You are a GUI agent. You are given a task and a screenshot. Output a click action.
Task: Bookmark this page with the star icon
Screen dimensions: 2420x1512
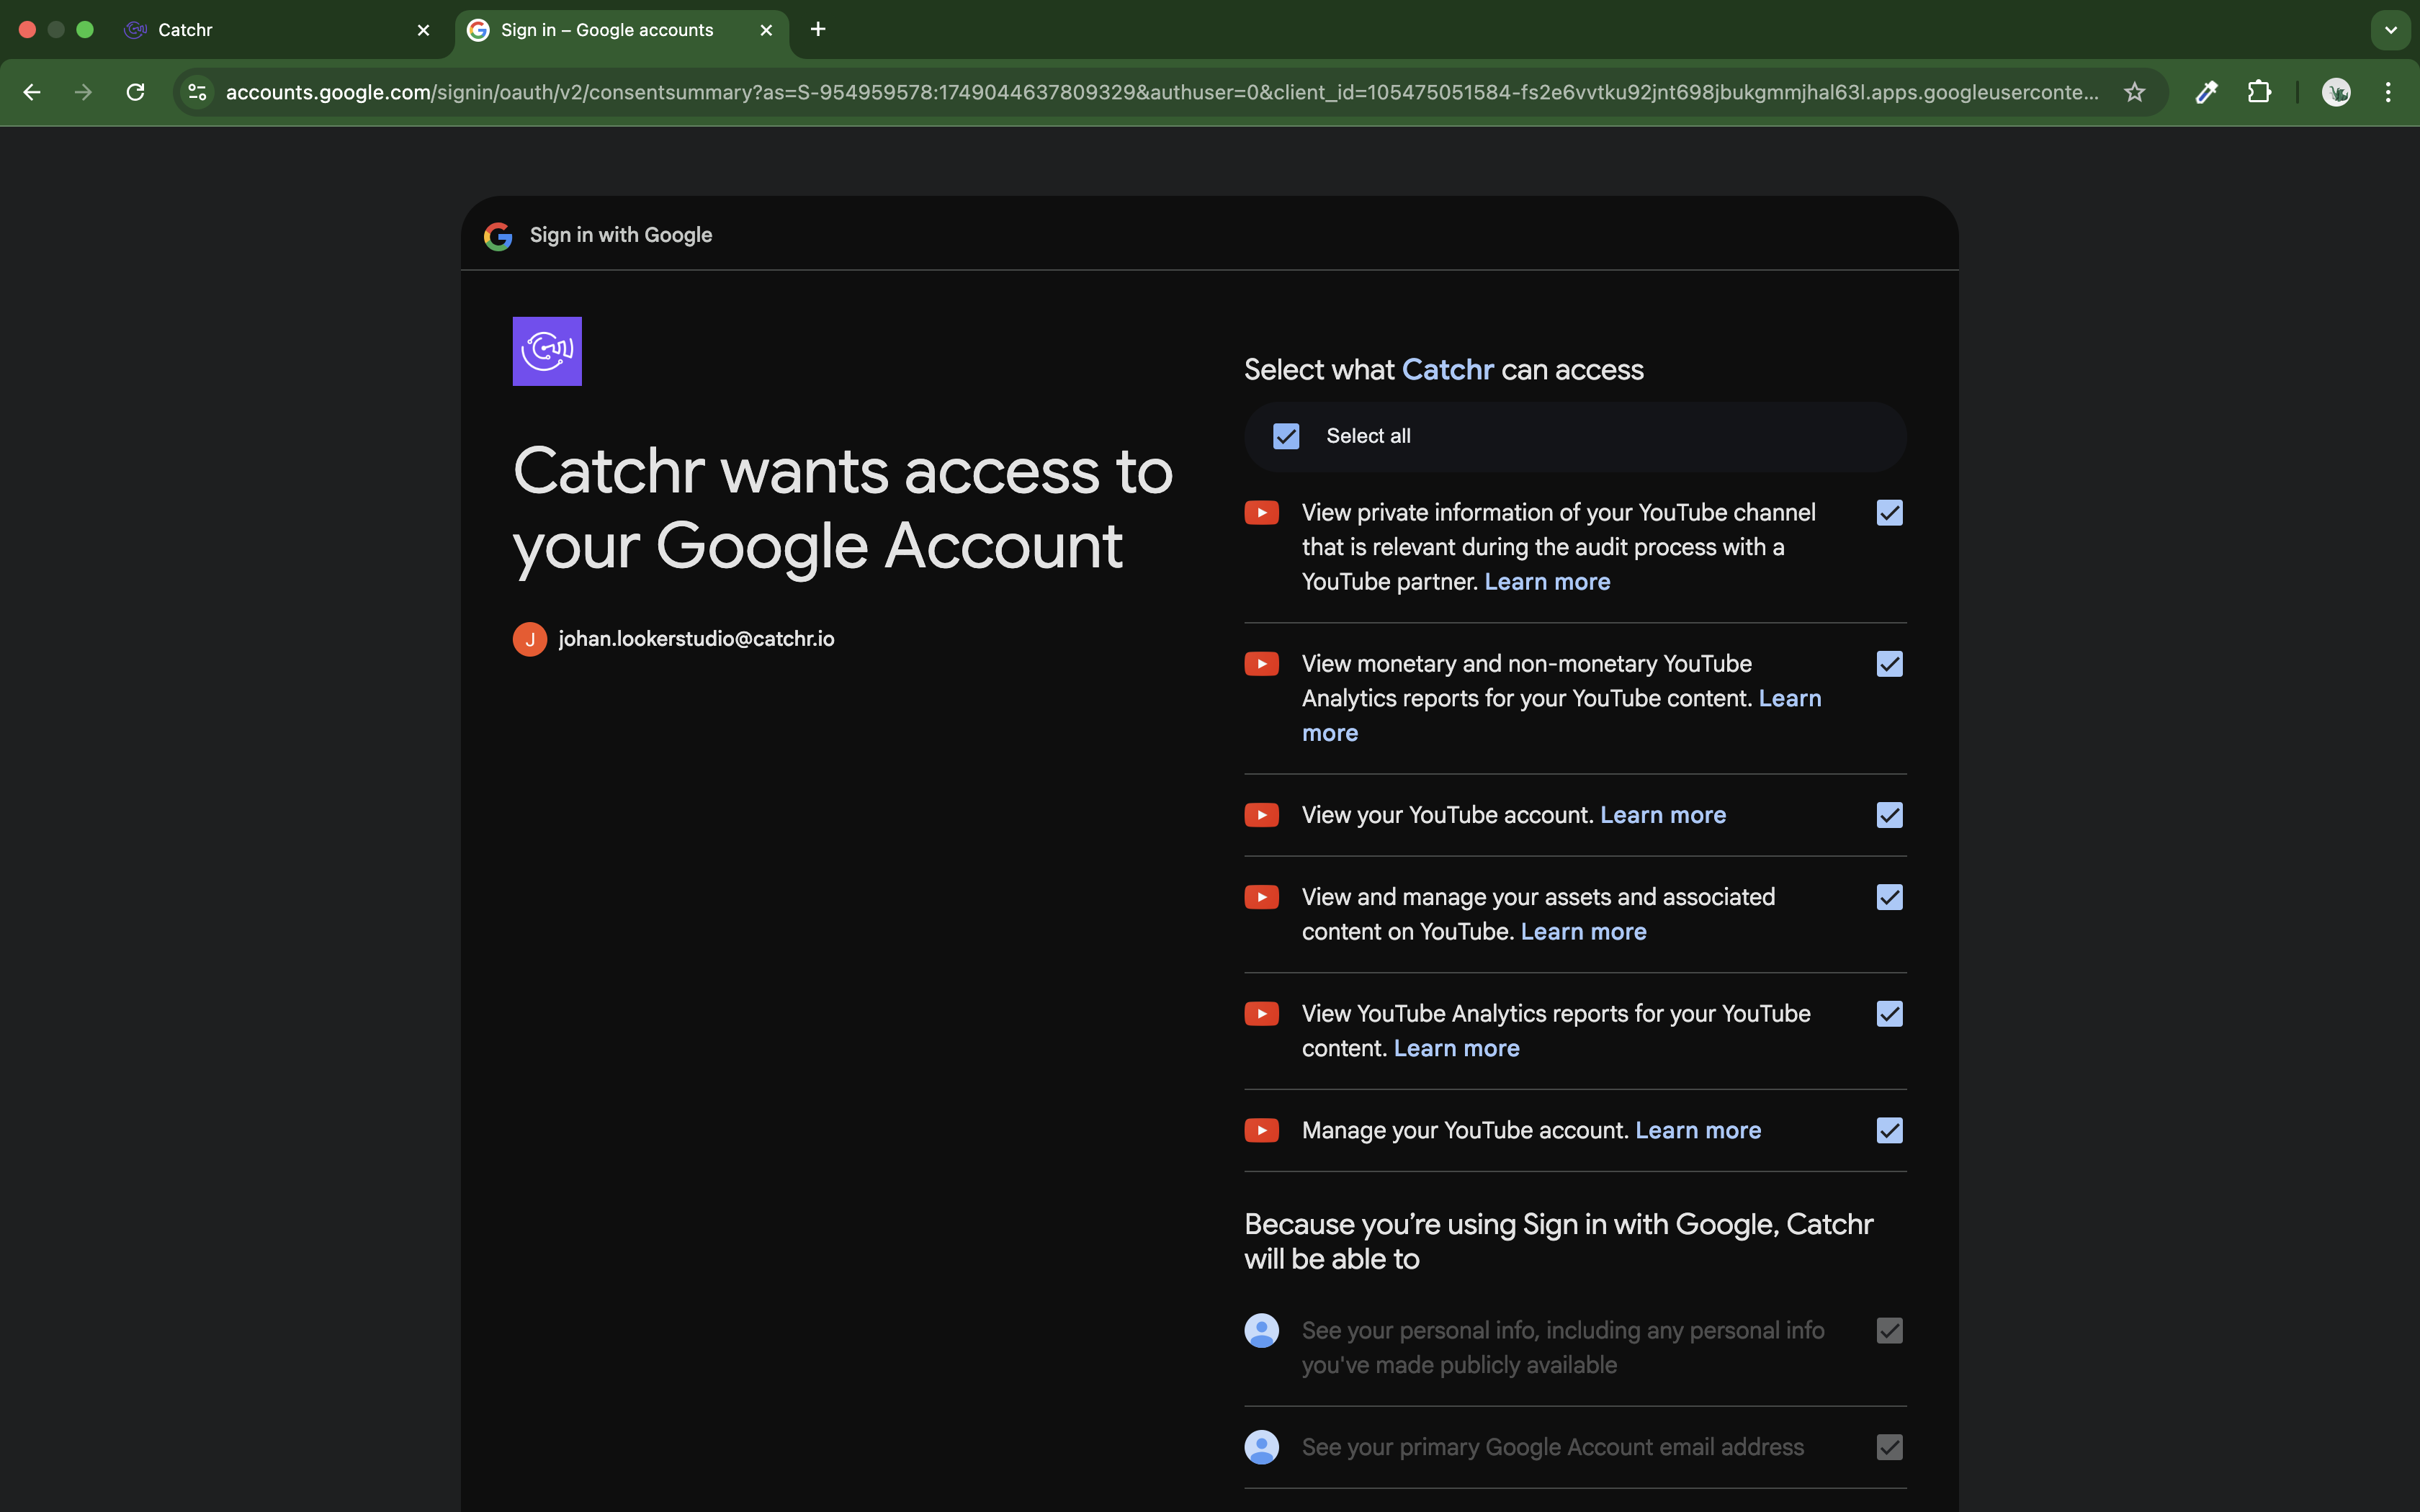(2135, 92)
